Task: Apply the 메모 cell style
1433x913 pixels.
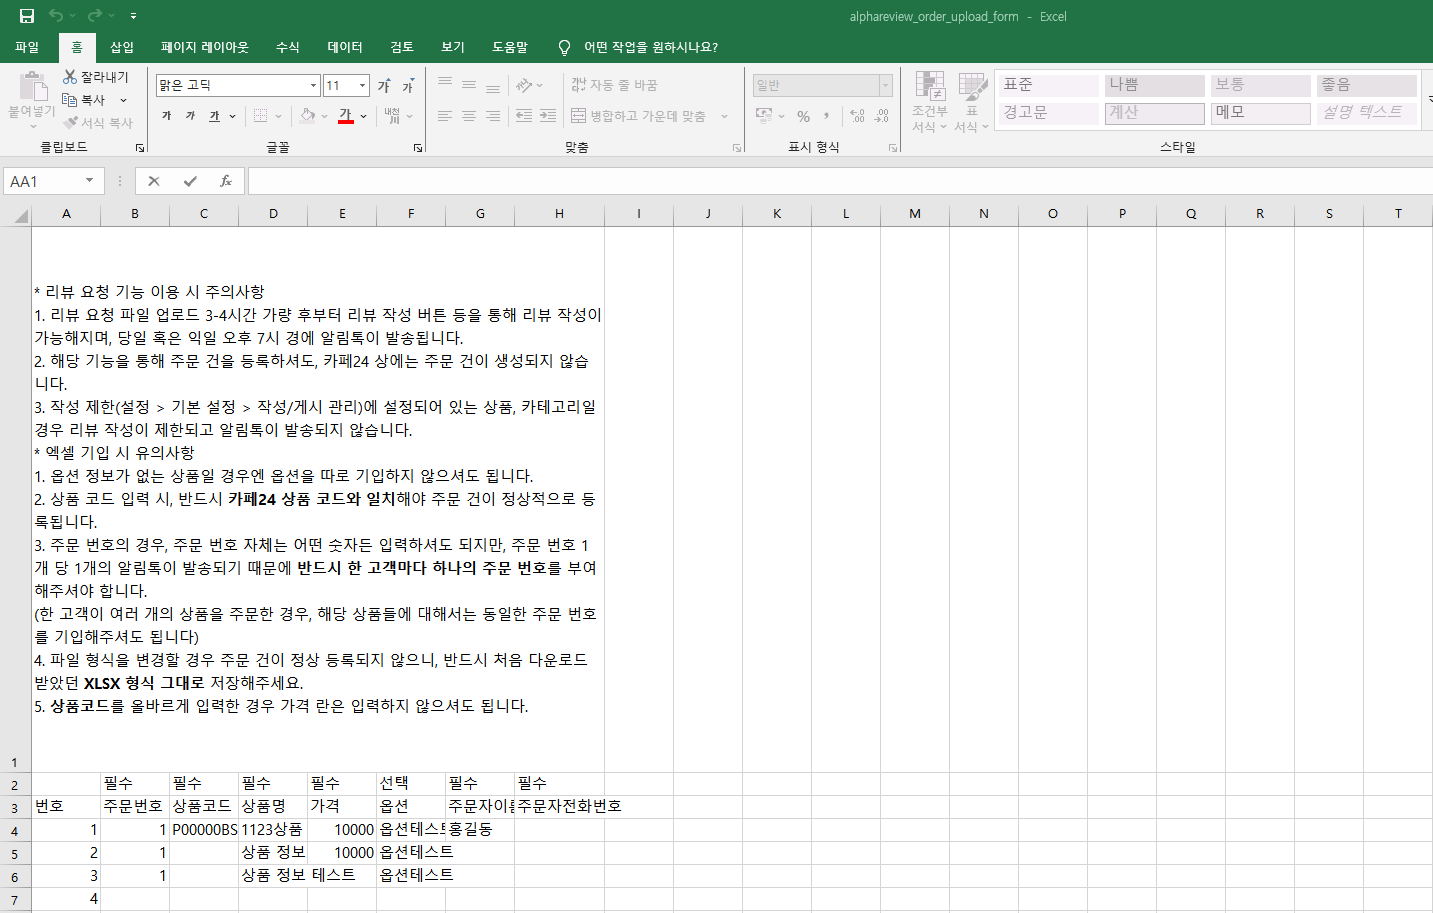Action: click(1260, 112)
